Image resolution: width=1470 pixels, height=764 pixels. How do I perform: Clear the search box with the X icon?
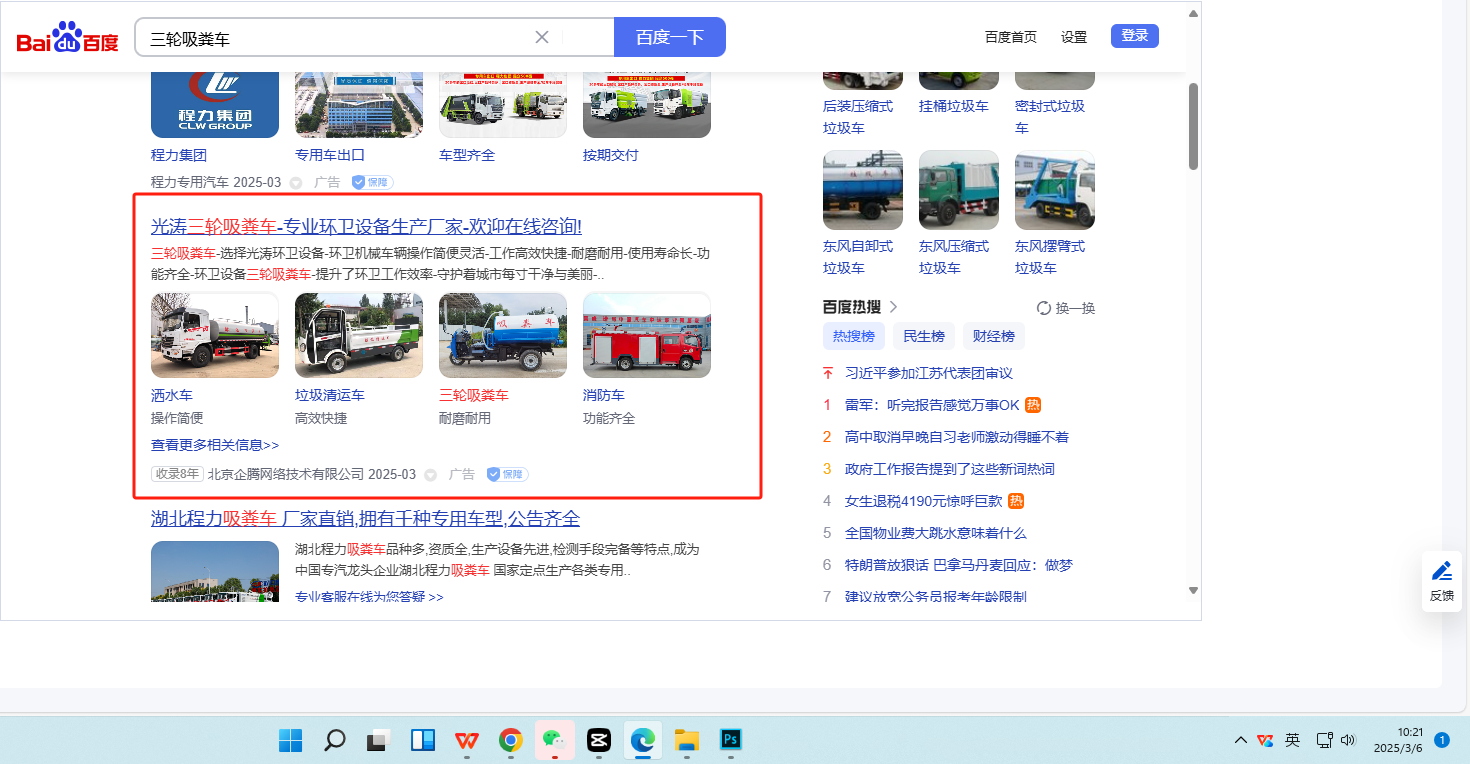(542, 37)
